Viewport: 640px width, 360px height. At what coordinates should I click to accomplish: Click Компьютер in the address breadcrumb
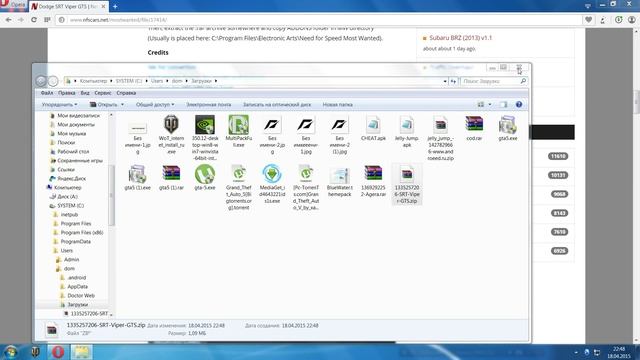[x=93, y=81]
